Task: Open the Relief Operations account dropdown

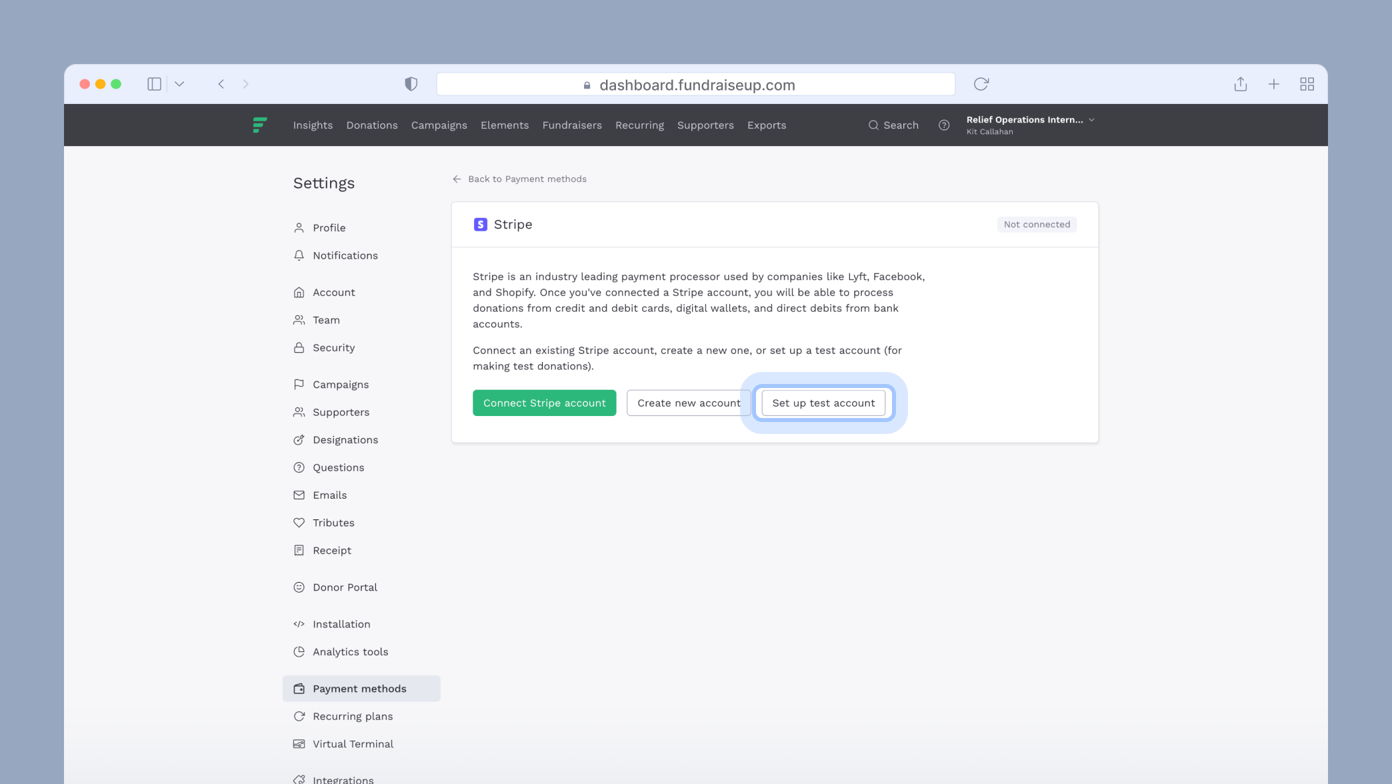Action: coord(1030,124)
